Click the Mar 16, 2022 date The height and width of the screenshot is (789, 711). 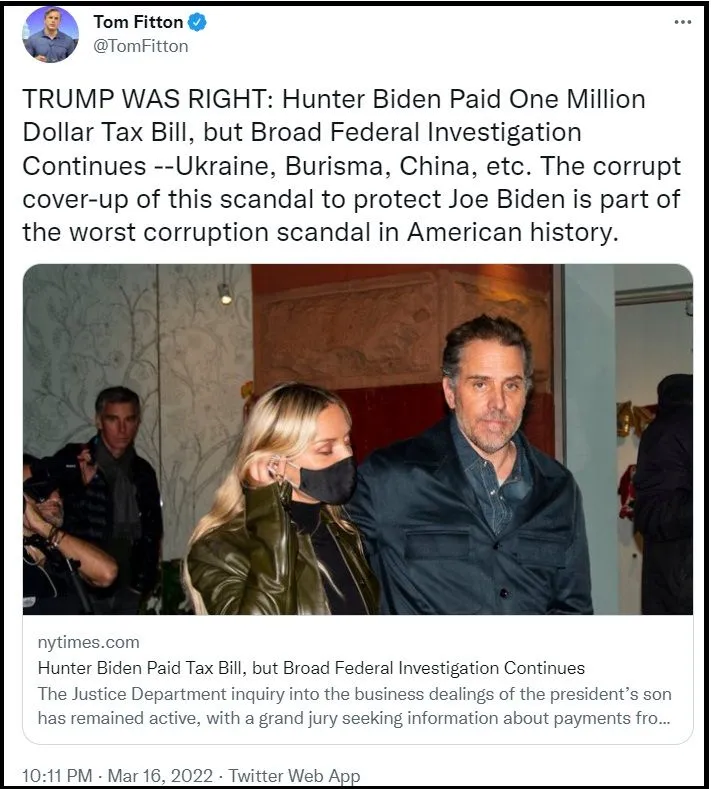[x=160, y=776]
